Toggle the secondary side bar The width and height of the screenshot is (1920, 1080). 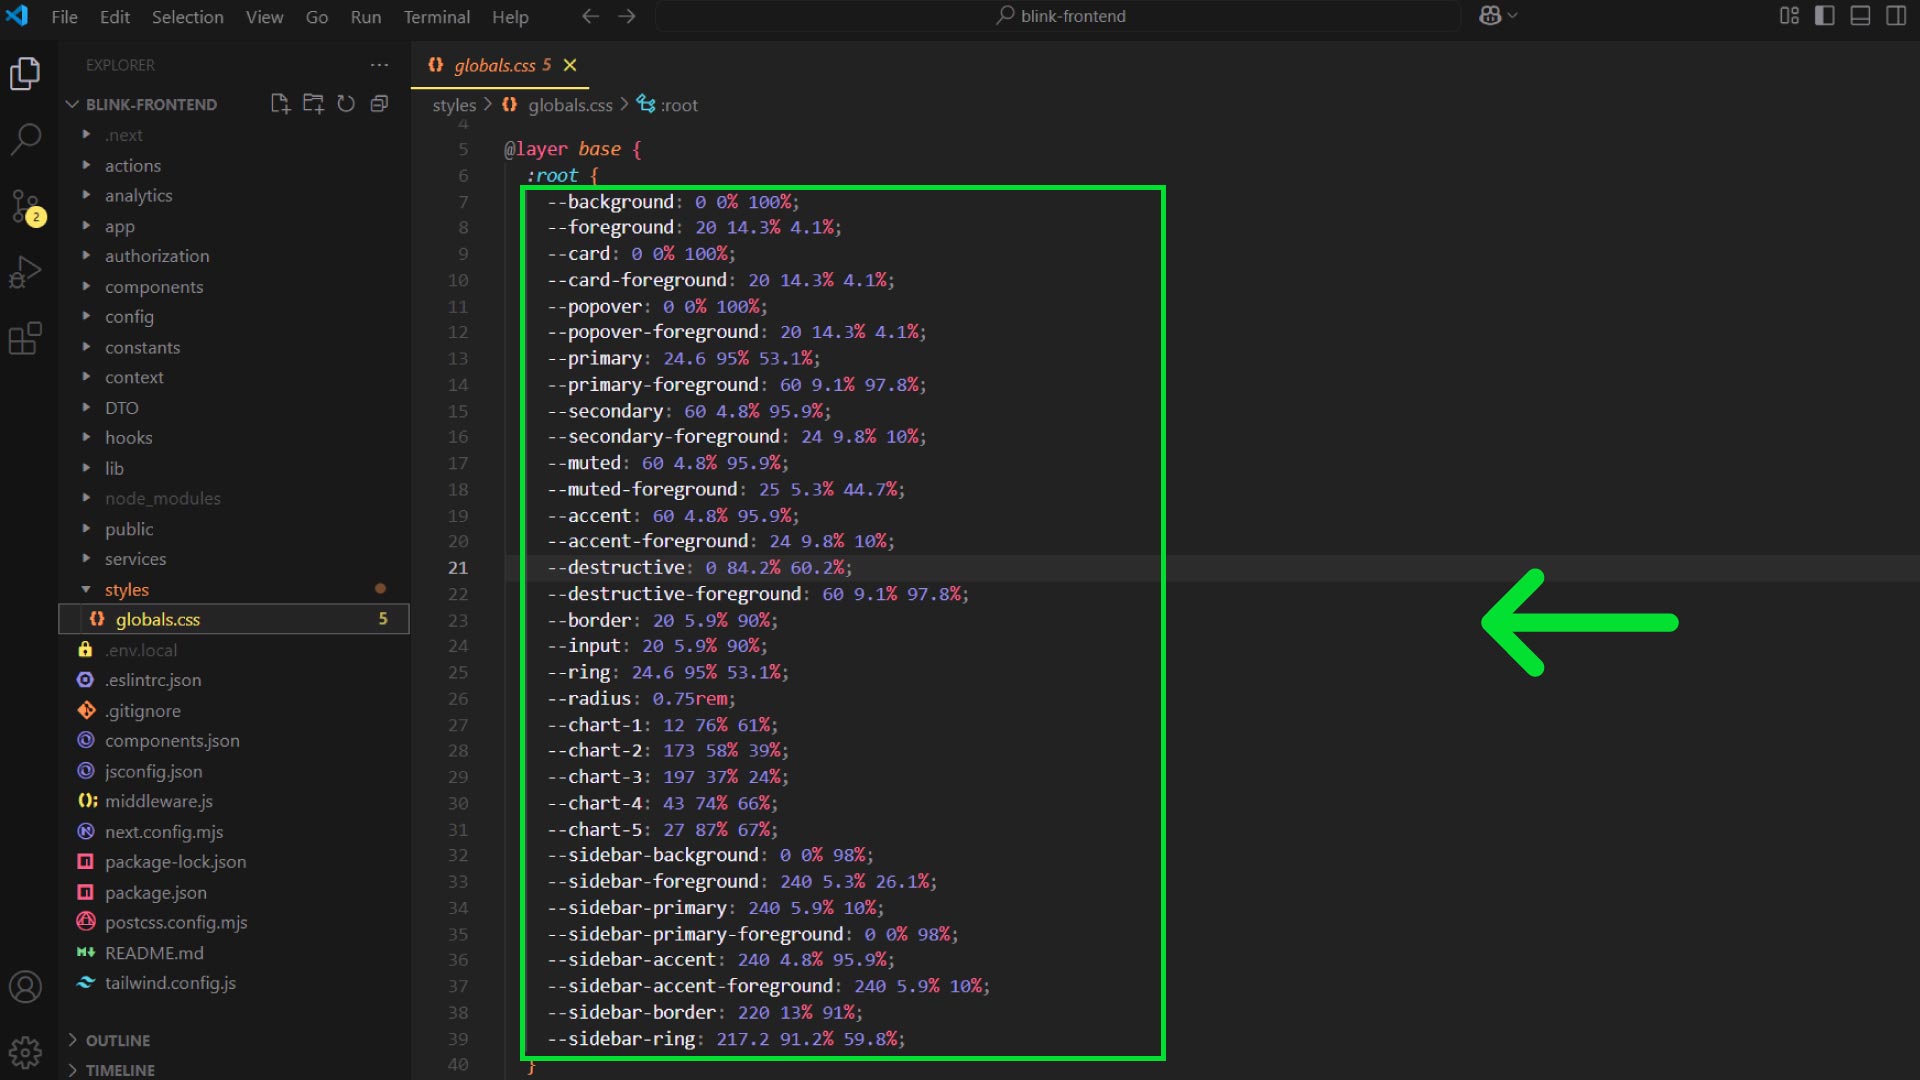click(x=1895, y=16)
